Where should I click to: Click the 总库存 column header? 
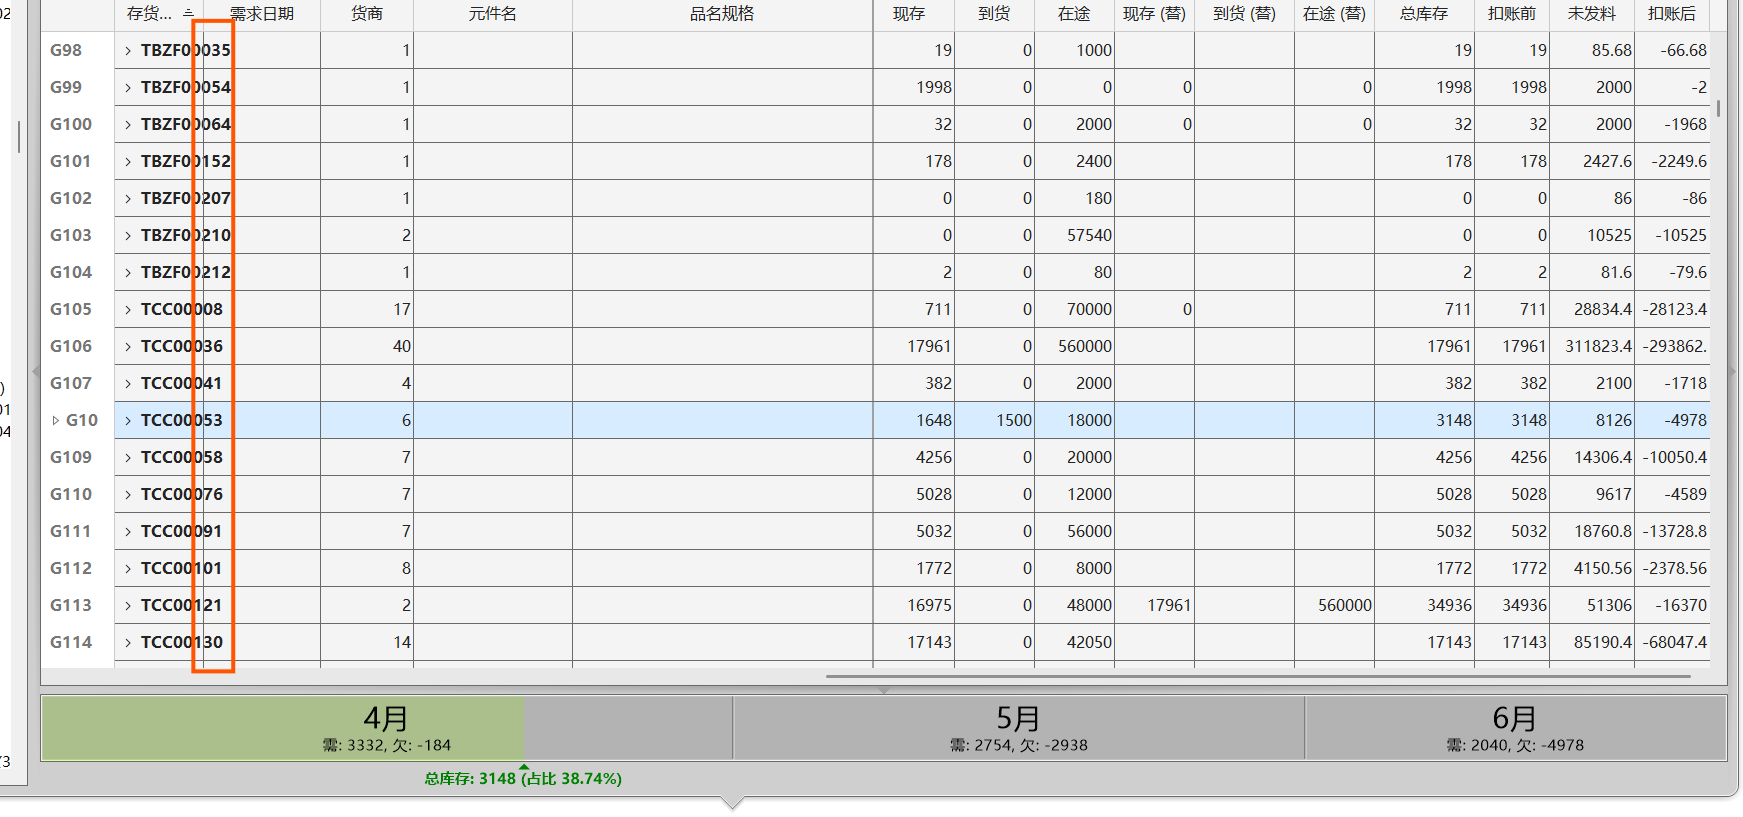(x=1423, y=14)
